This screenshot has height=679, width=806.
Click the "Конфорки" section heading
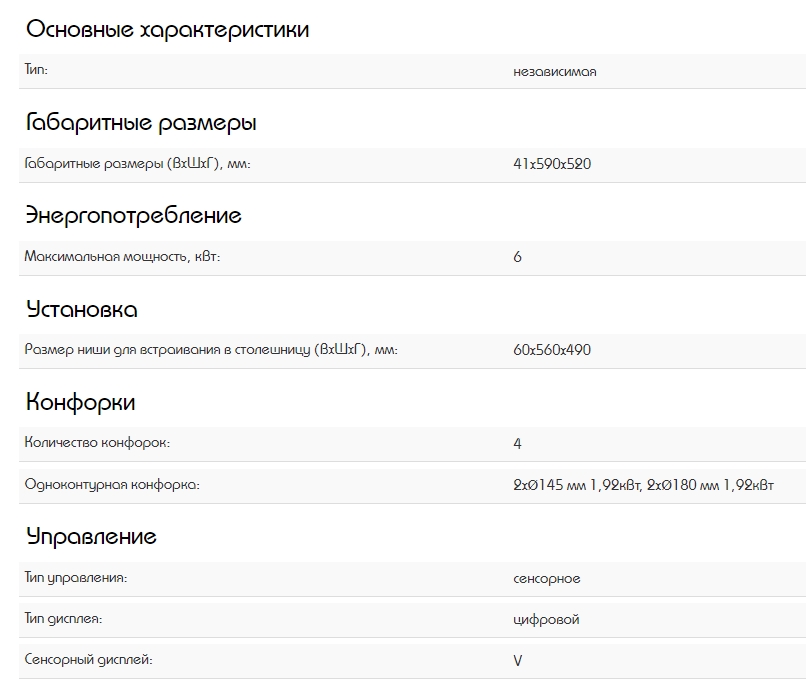pyautogui.click(x=80, y=403)
